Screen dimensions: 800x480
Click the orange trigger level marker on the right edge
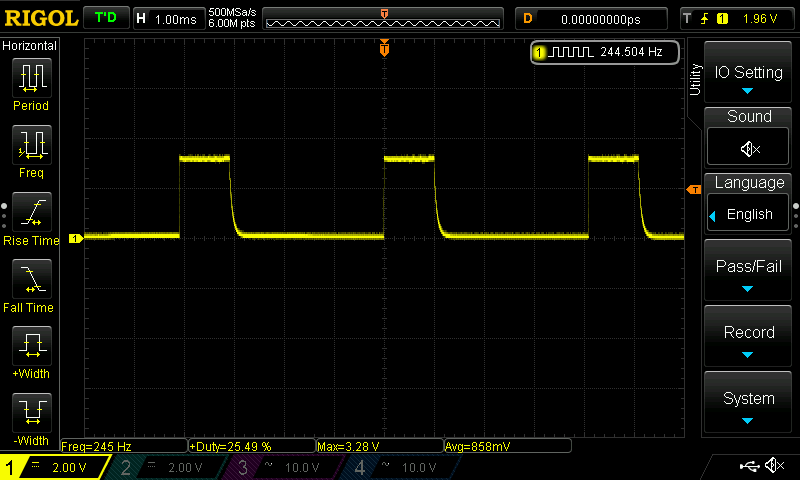(694, 190)
